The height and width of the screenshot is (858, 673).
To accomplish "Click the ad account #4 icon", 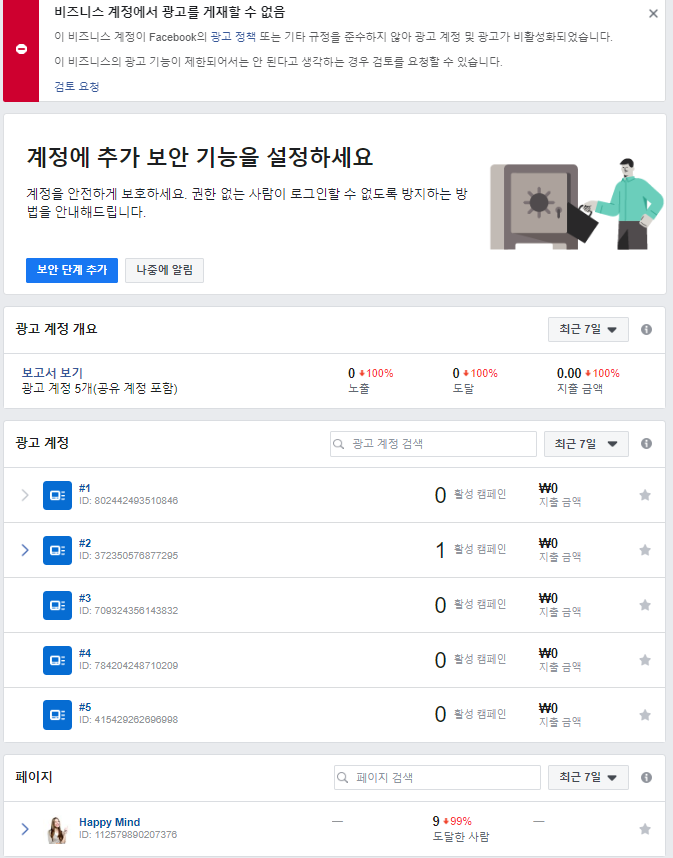I will 57,660.
